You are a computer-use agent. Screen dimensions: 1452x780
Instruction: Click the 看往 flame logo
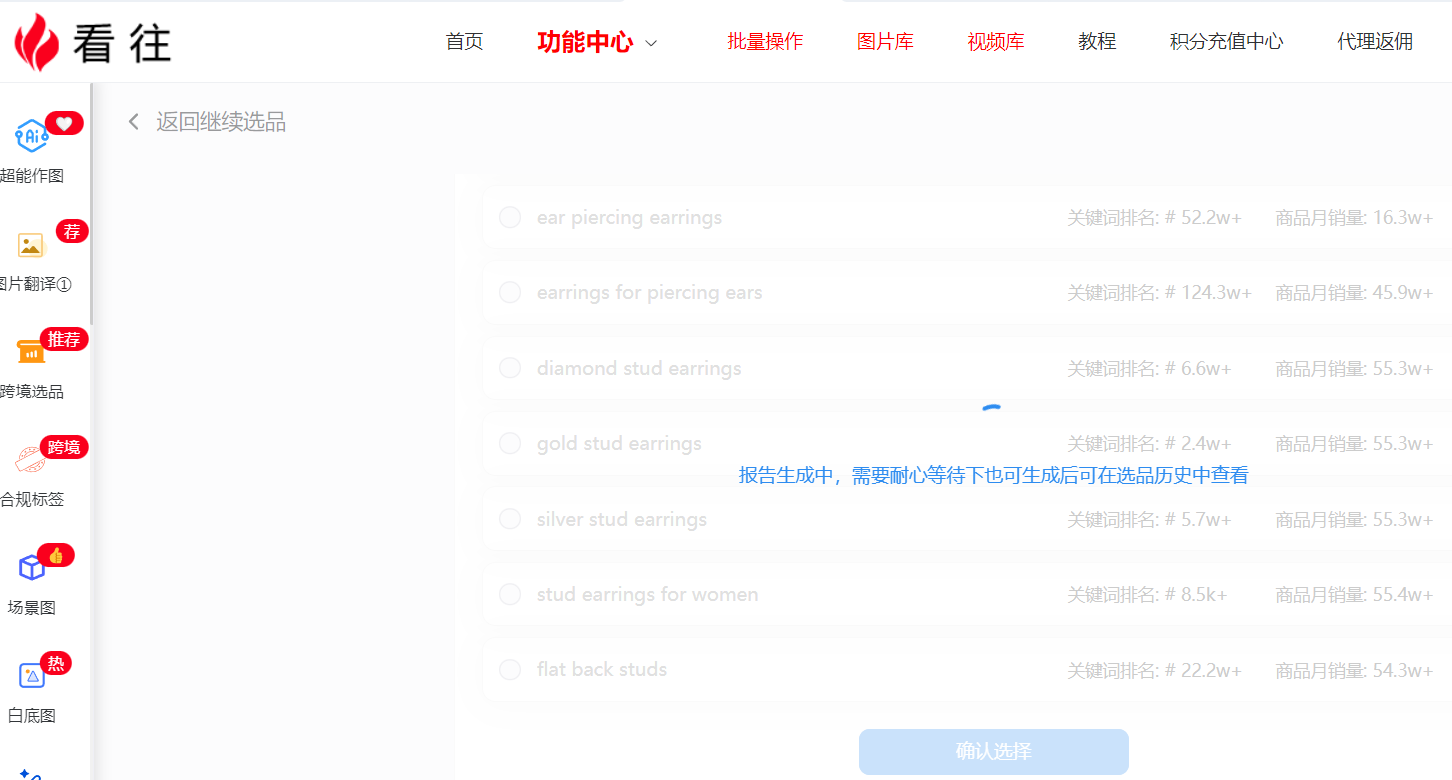tap(37, 42)
